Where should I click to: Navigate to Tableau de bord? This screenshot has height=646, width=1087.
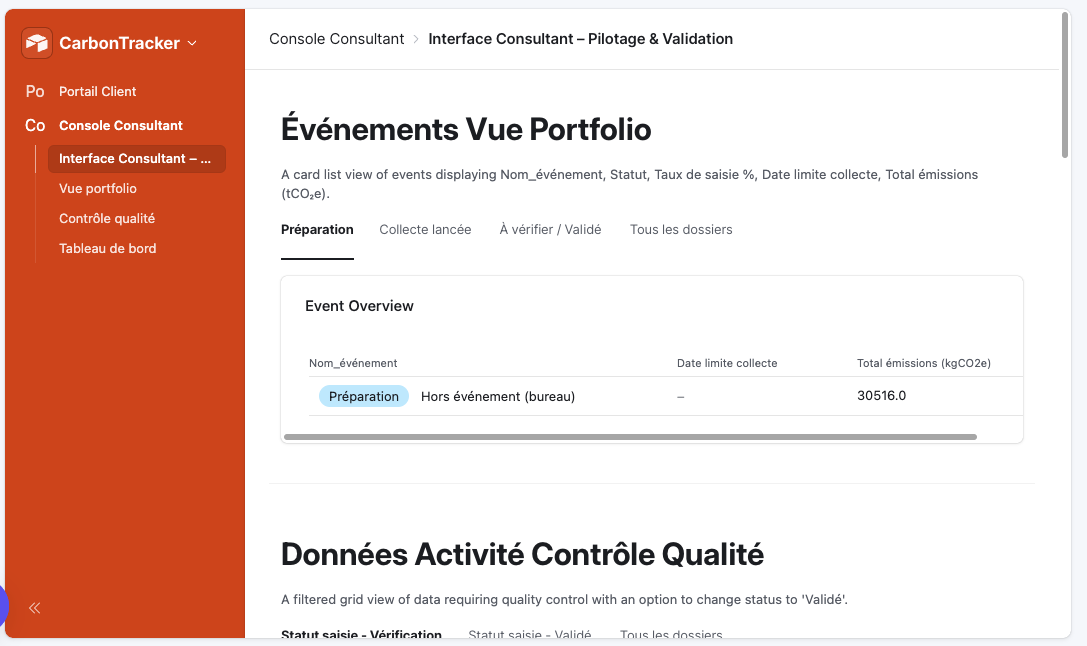[x=108, y=248]
